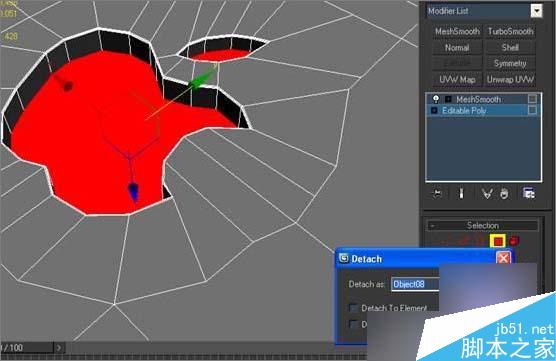Apply the Symmetry modifier button
Screen dimensions: 556x361
tap(510, 63)
